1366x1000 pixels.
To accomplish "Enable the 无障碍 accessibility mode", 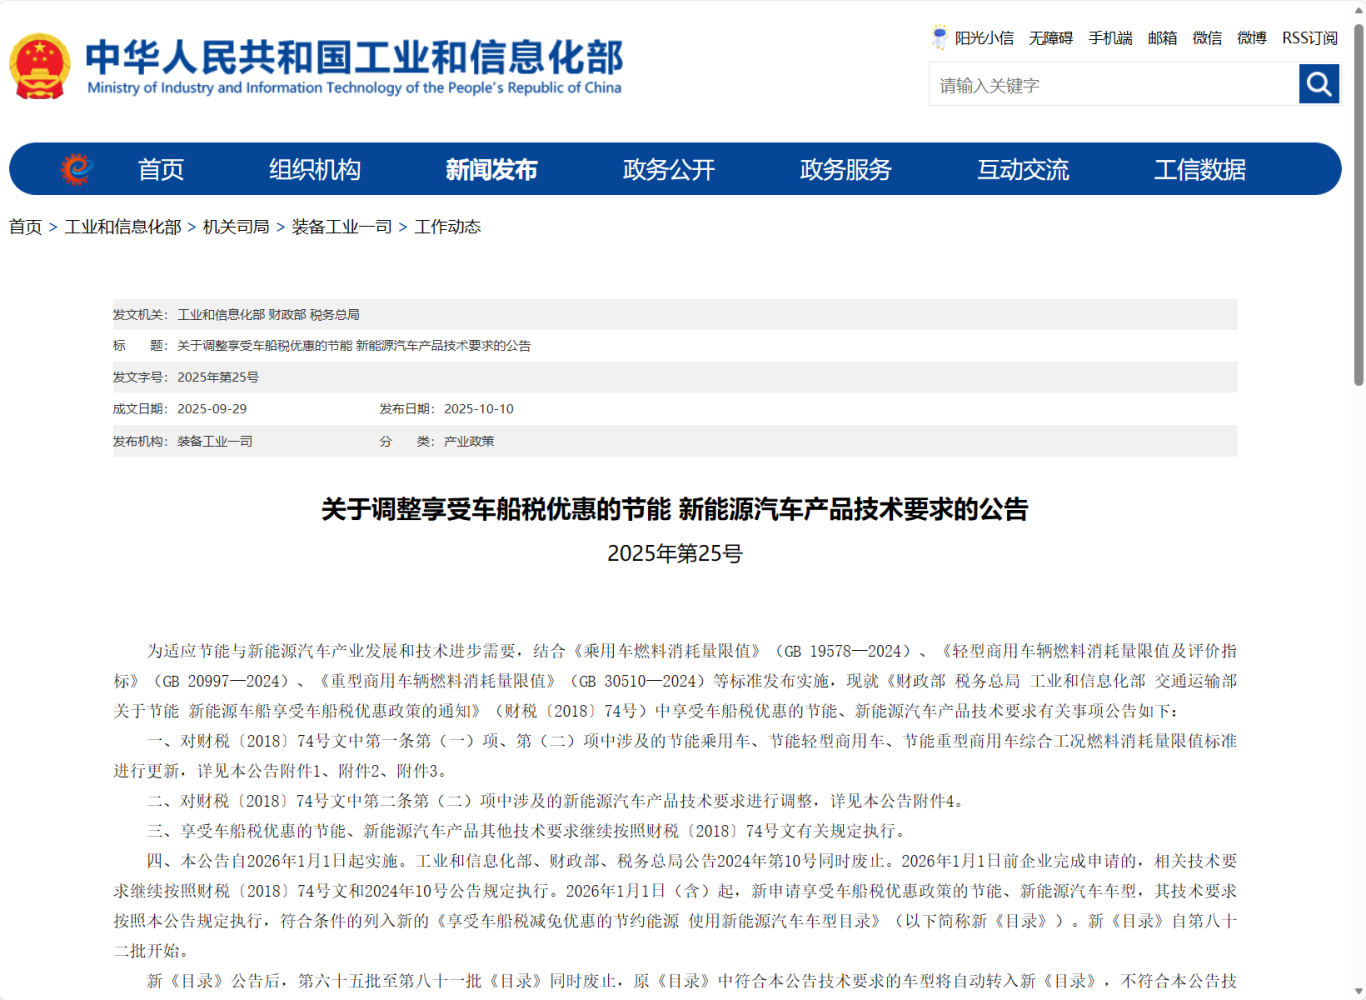I will (1051, 37).
